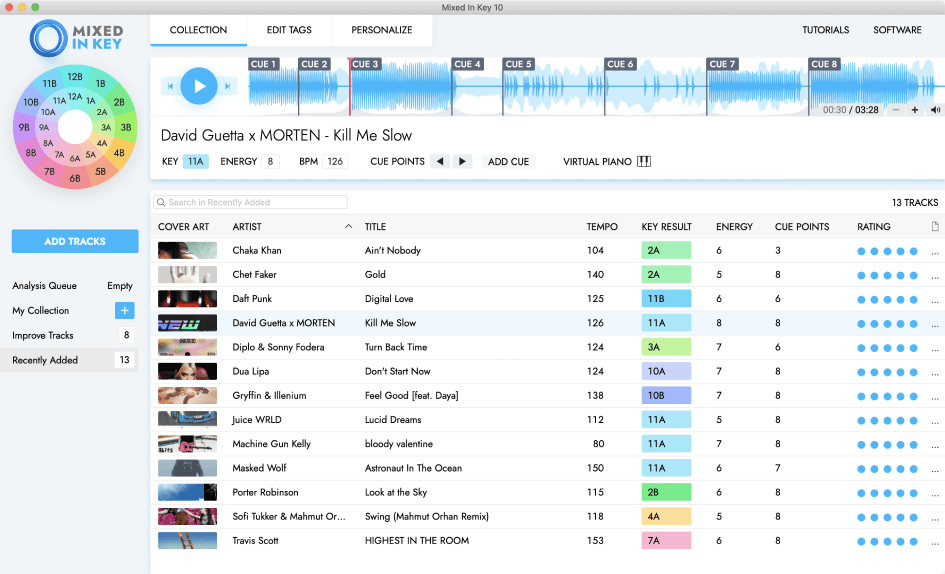
Task: Click Dua Lipa cover art thumbnail
Action: point(187,371)
